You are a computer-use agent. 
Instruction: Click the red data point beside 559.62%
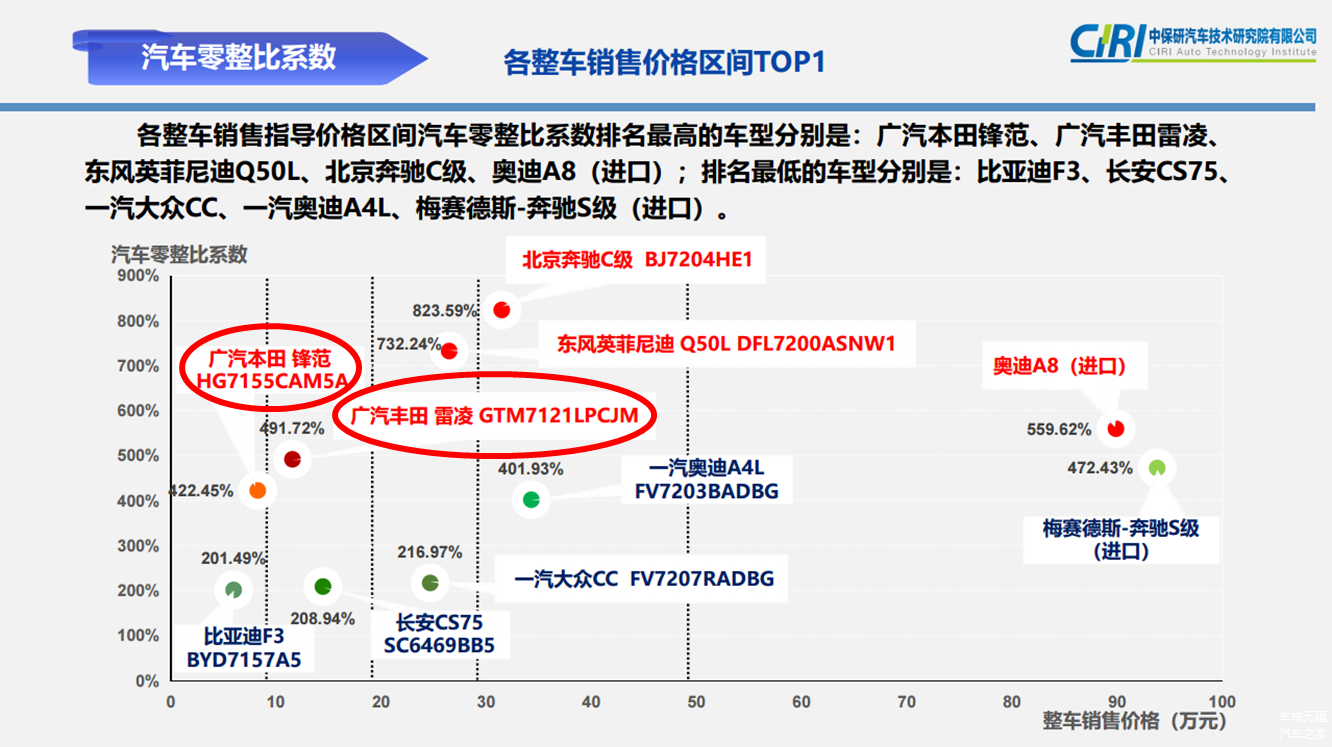point(1116,428)
